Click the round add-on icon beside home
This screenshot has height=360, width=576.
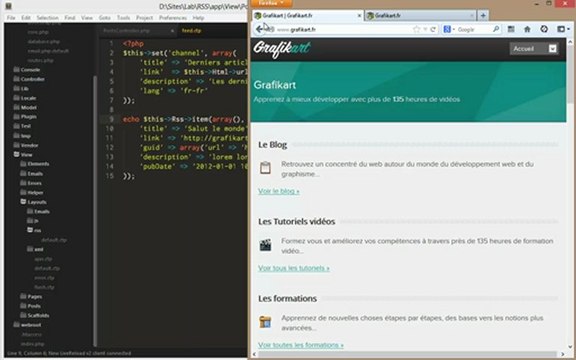tap(544, 29)
